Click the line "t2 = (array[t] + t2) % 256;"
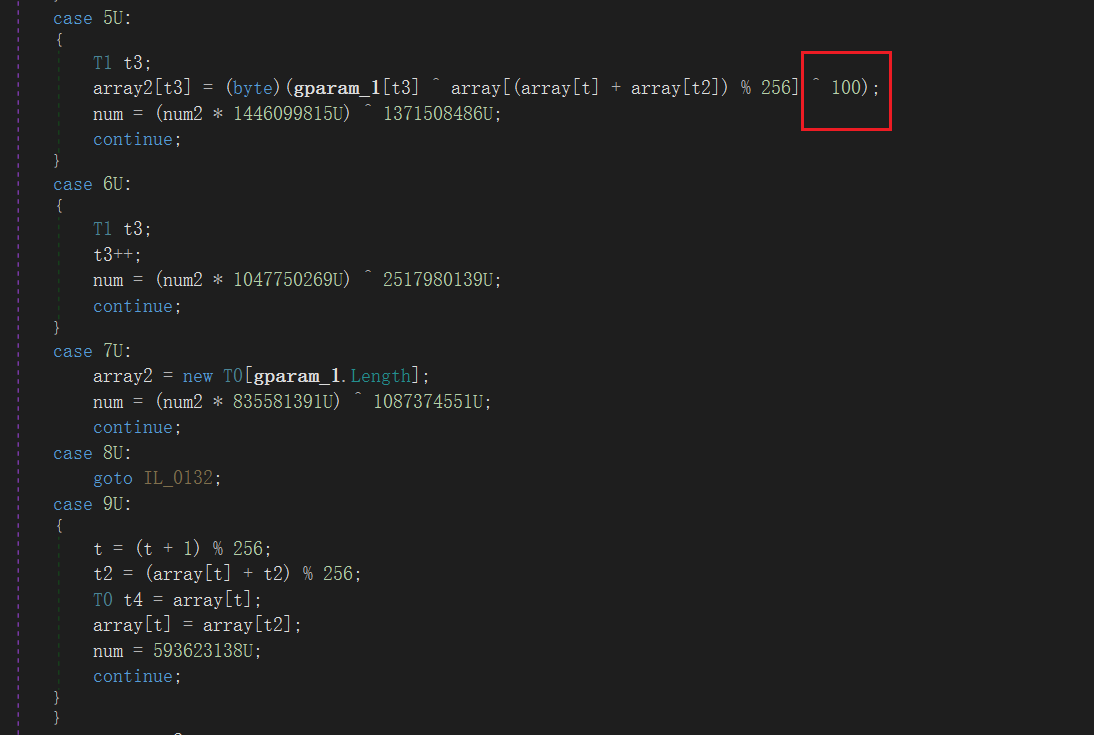 coord(227,574)
